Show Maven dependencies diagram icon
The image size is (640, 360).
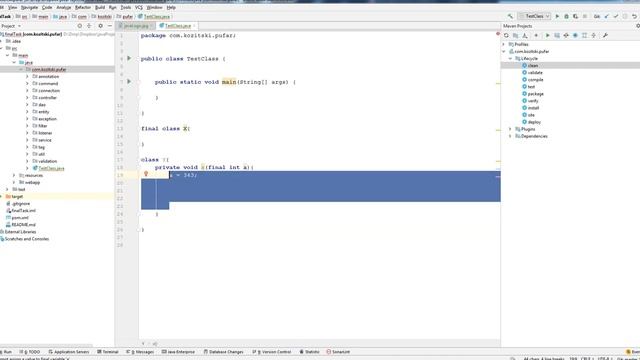tap(584, 36)
